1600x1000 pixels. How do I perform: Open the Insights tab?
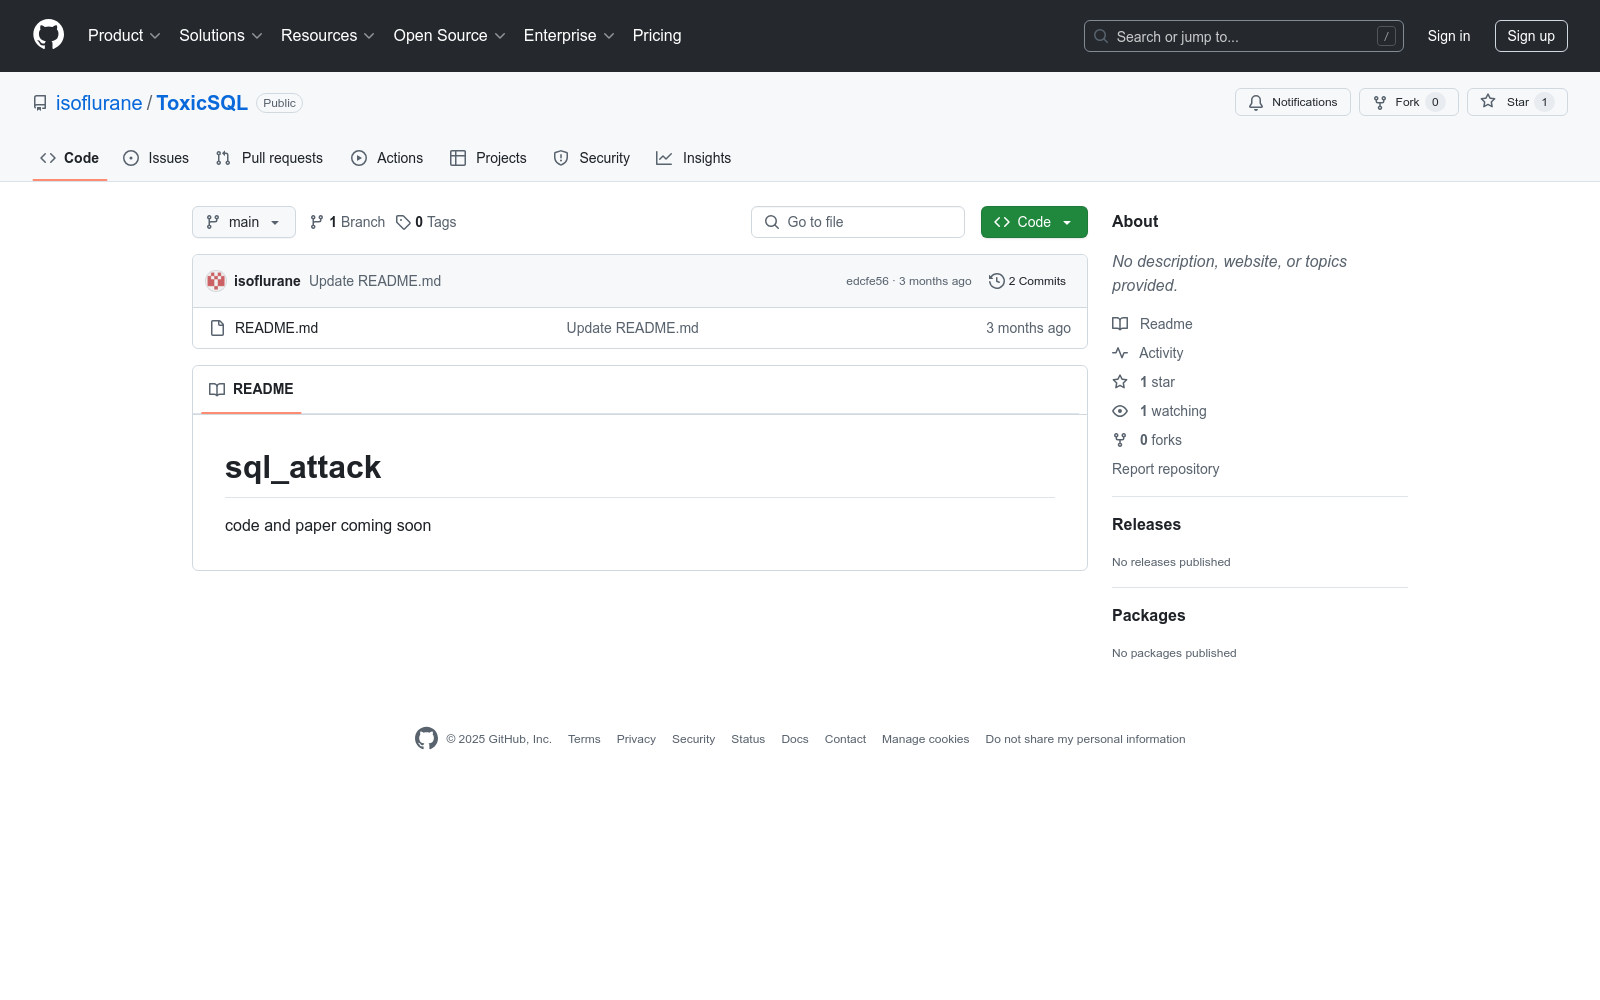693,158
